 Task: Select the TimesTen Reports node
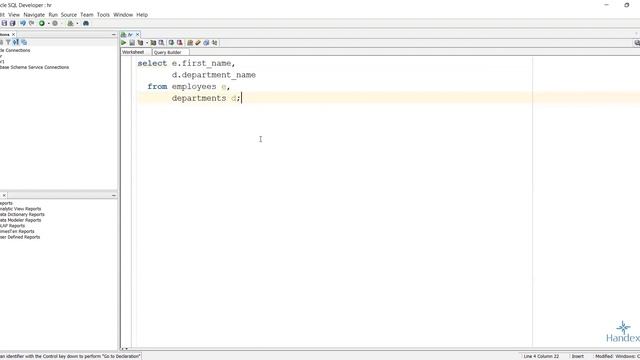(17, 231)
